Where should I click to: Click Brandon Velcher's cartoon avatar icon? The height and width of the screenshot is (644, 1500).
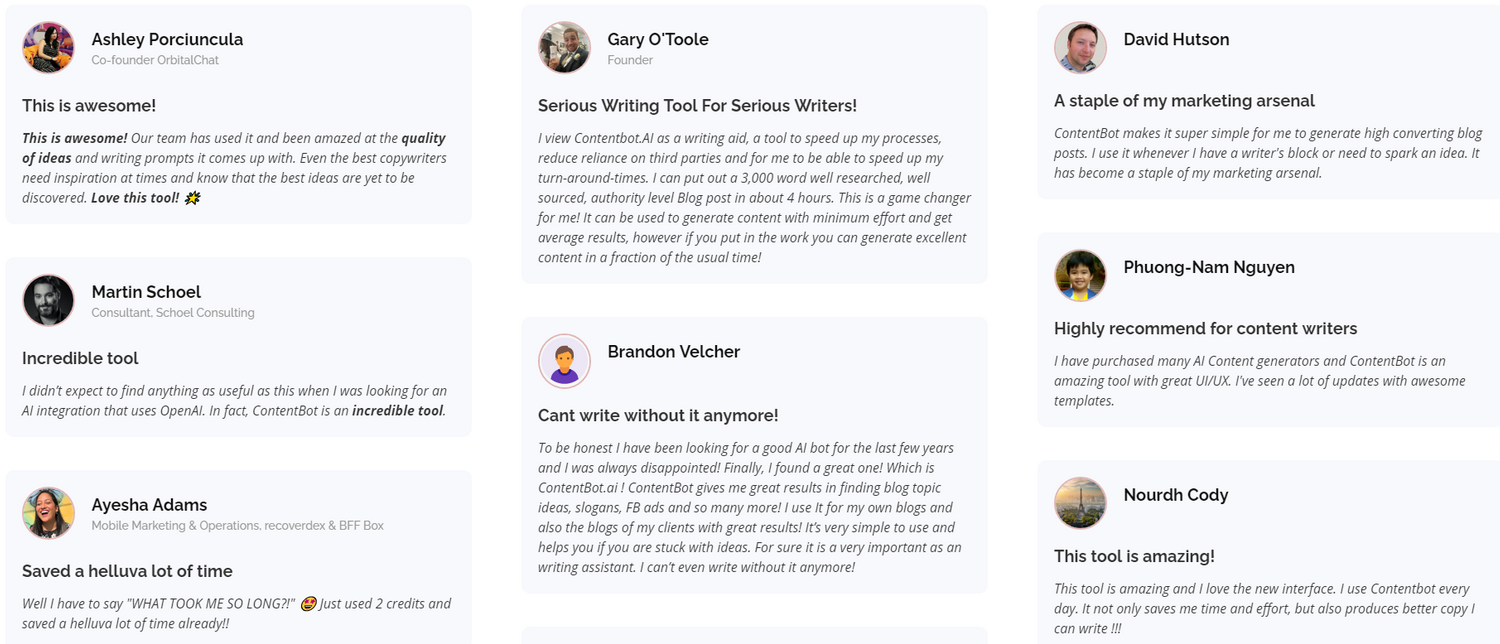564,360
